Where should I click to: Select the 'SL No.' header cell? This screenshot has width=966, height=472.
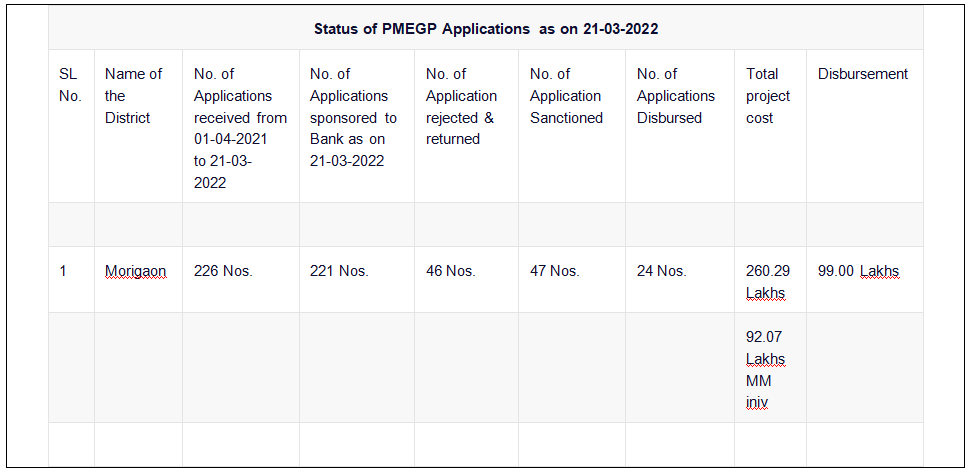71,126
